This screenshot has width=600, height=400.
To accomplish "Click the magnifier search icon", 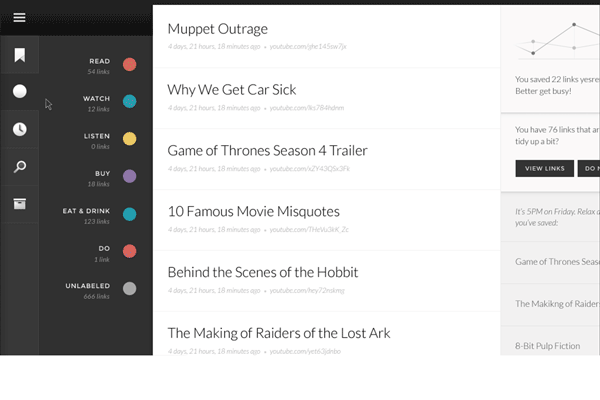I will pos(19,166).
